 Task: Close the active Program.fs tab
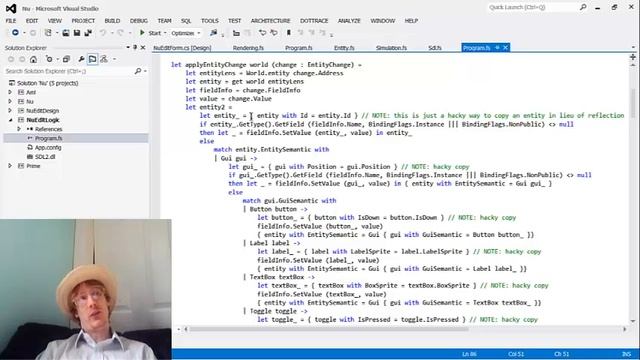point(505,48)
